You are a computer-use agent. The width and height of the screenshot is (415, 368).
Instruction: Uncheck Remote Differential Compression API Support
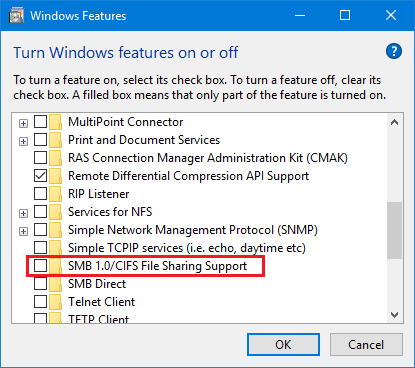pyautogui.click(x=40, y=176)
